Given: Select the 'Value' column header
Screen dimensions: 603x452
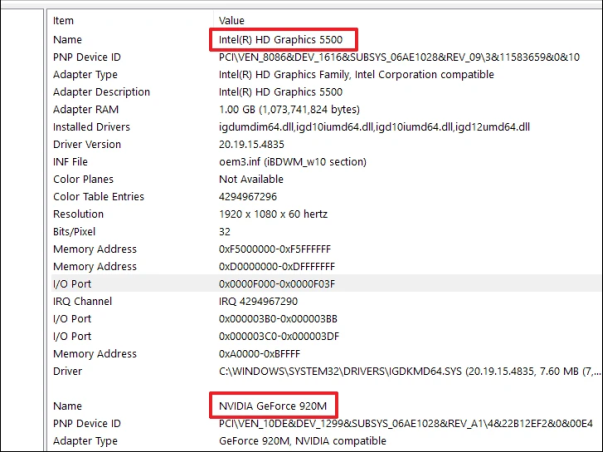Looking at the screenshot, I should (x=232, y=20).
